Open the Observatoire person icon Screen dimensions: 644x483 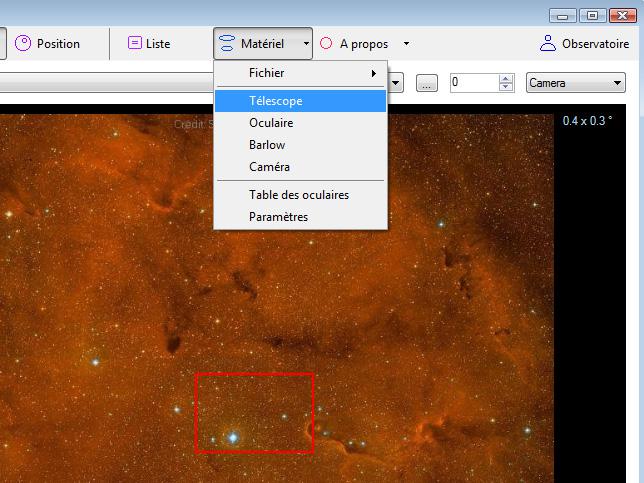click(548, 43)
